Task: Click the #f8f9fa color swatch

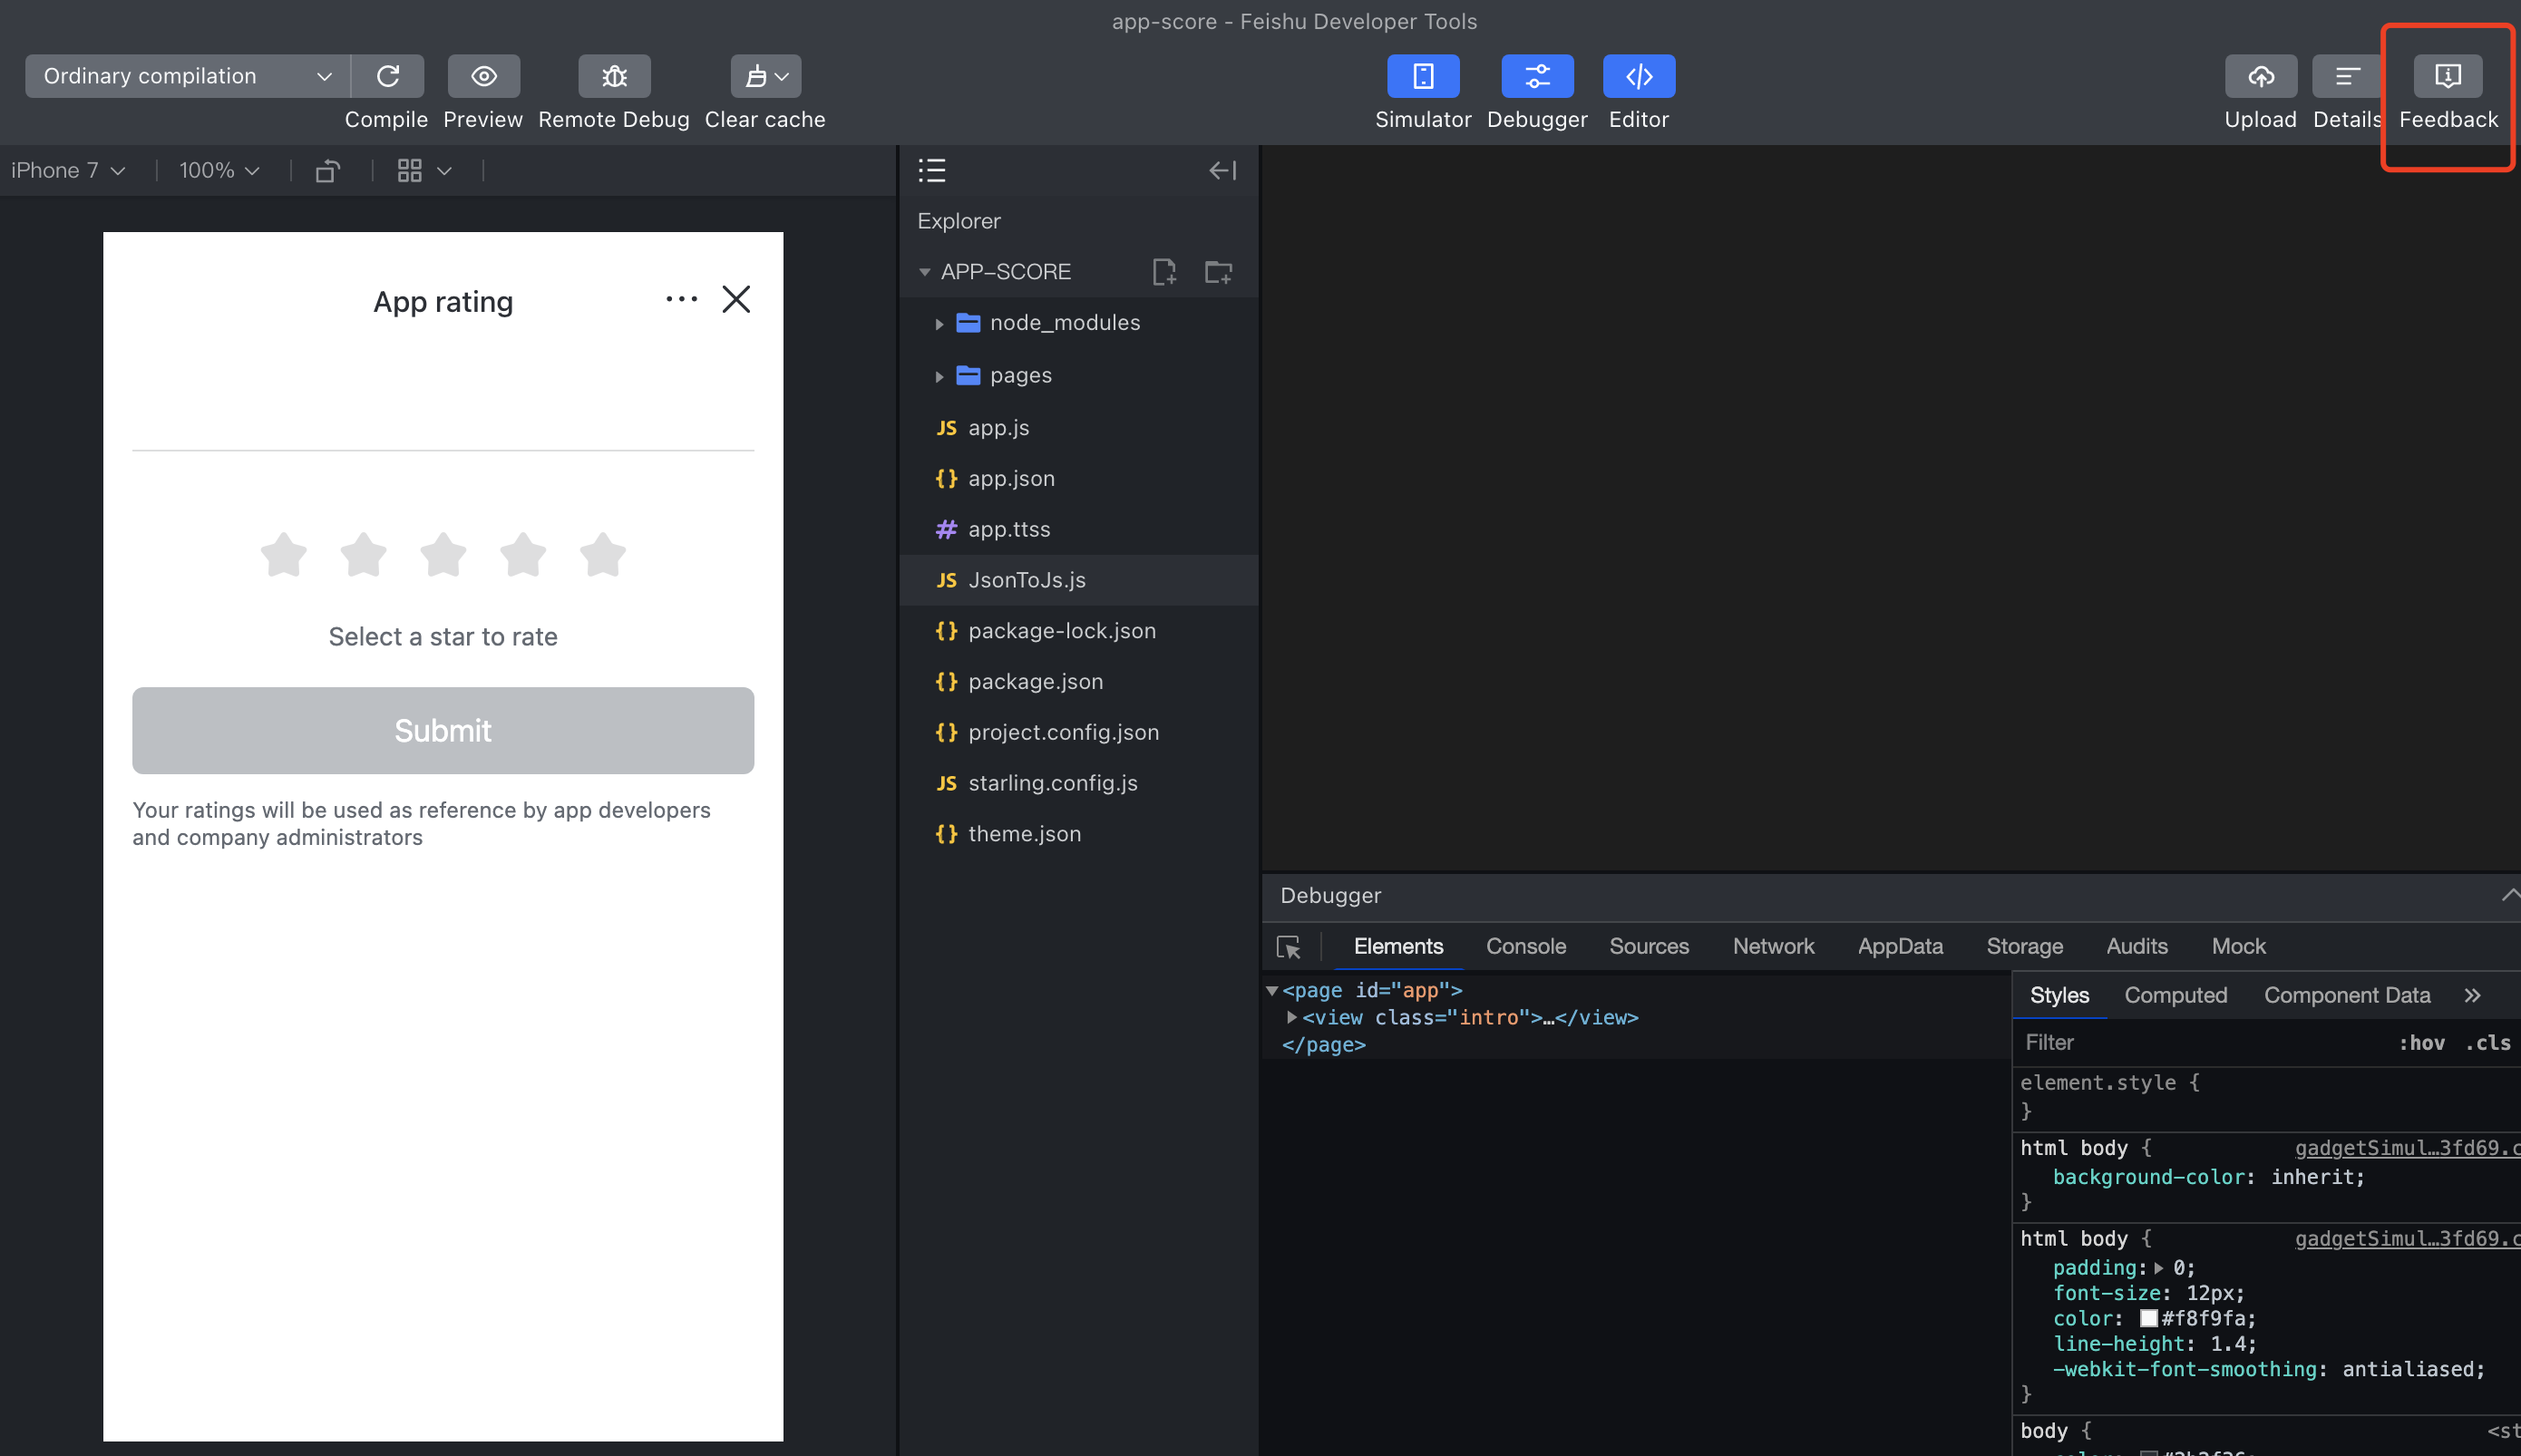Action: point(2148,1318)
